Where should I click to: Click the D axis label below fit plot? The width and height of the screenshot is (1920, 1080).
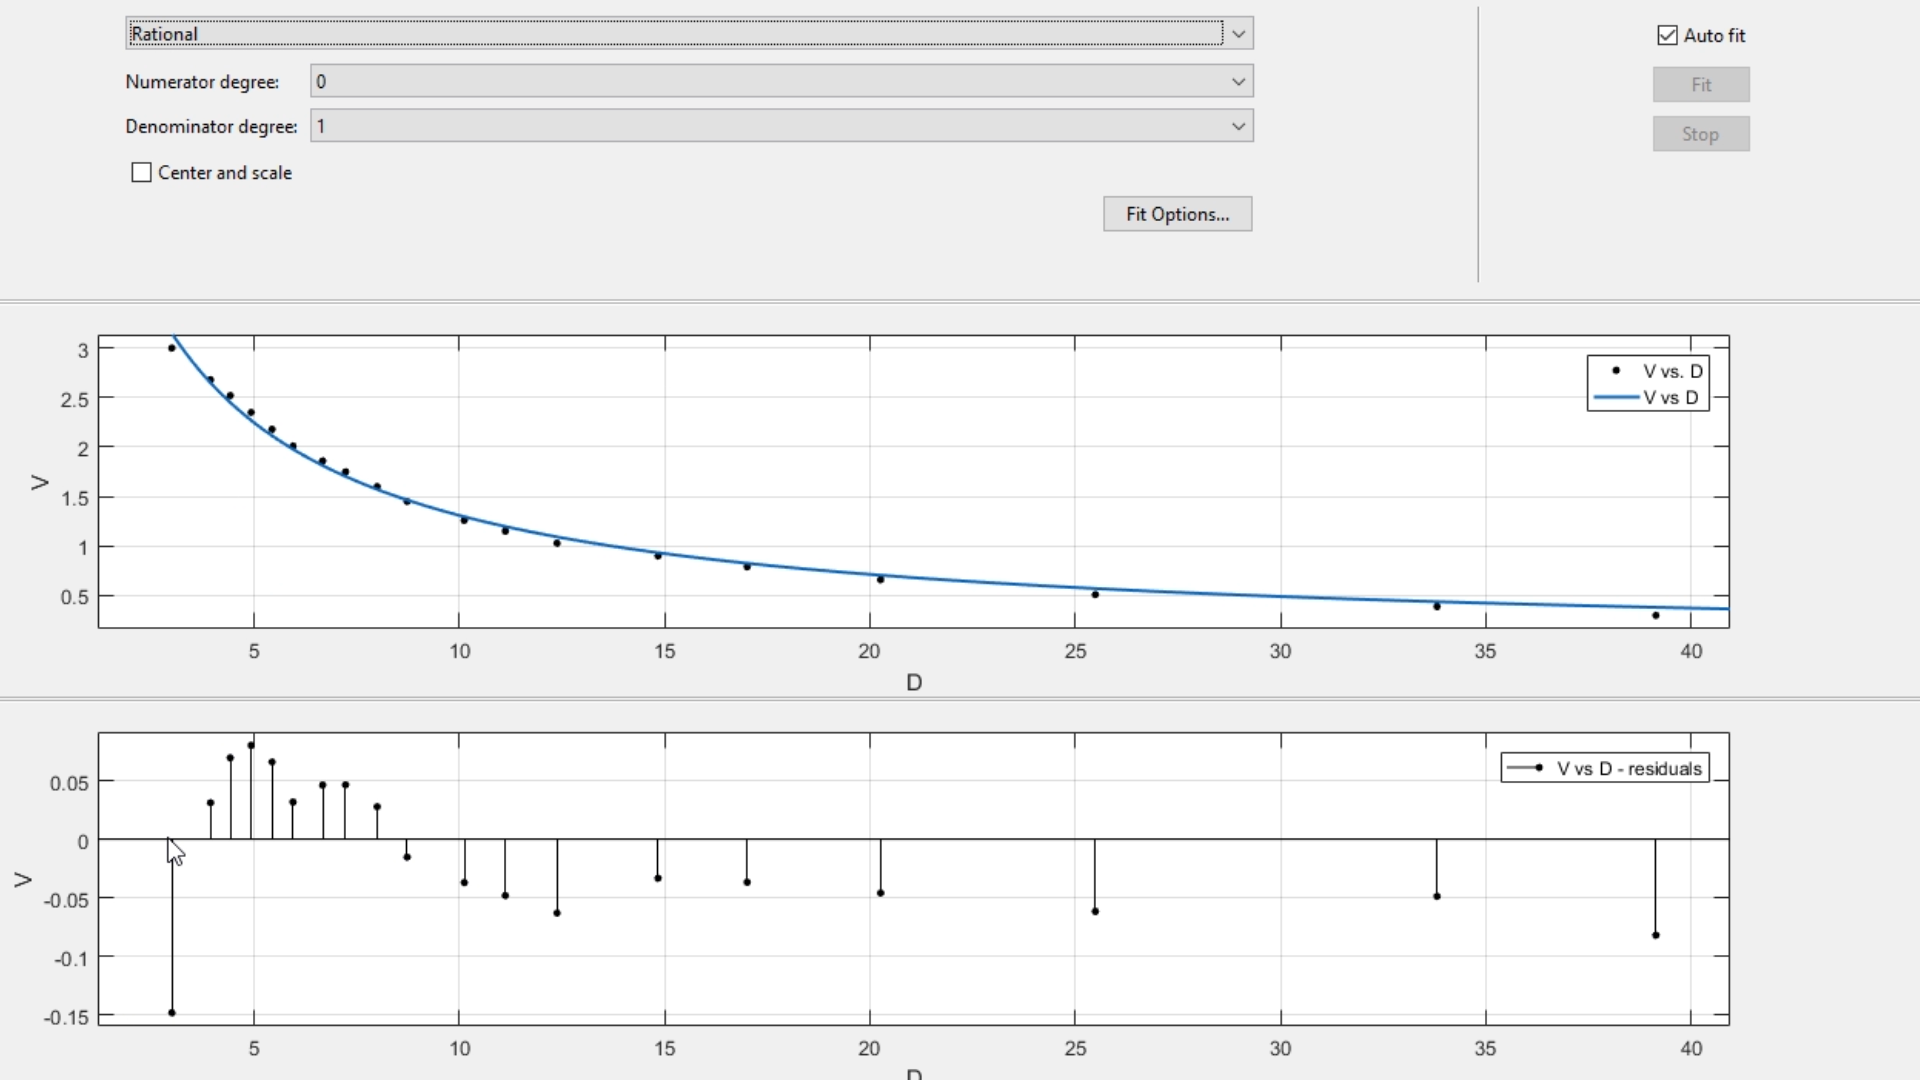point(914,683)
